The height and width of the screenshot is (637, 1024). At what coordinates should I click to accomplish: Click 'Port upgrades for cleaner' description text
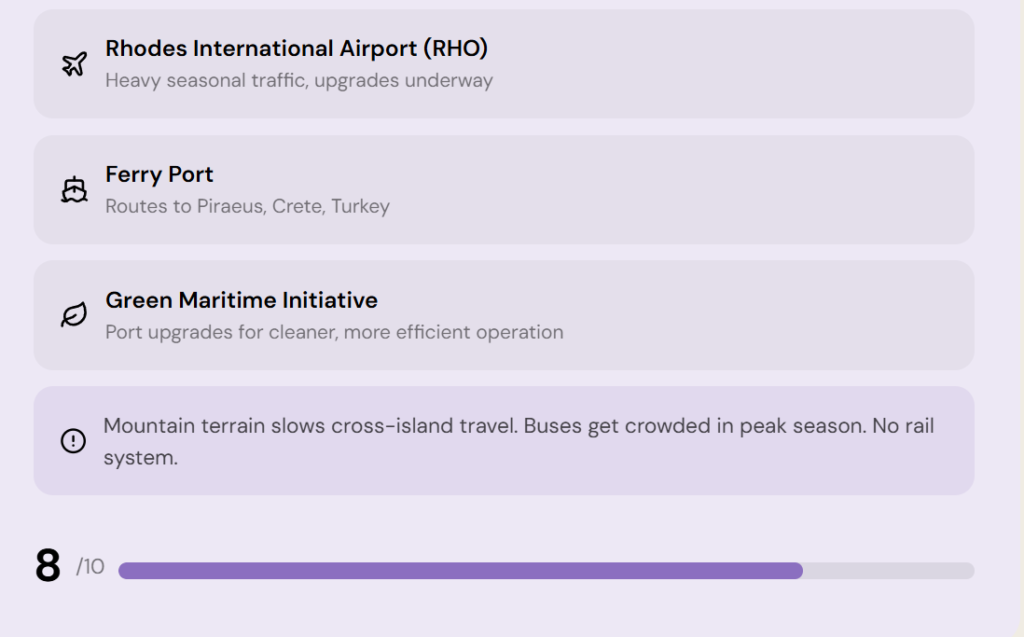click(x=334, y=332)
